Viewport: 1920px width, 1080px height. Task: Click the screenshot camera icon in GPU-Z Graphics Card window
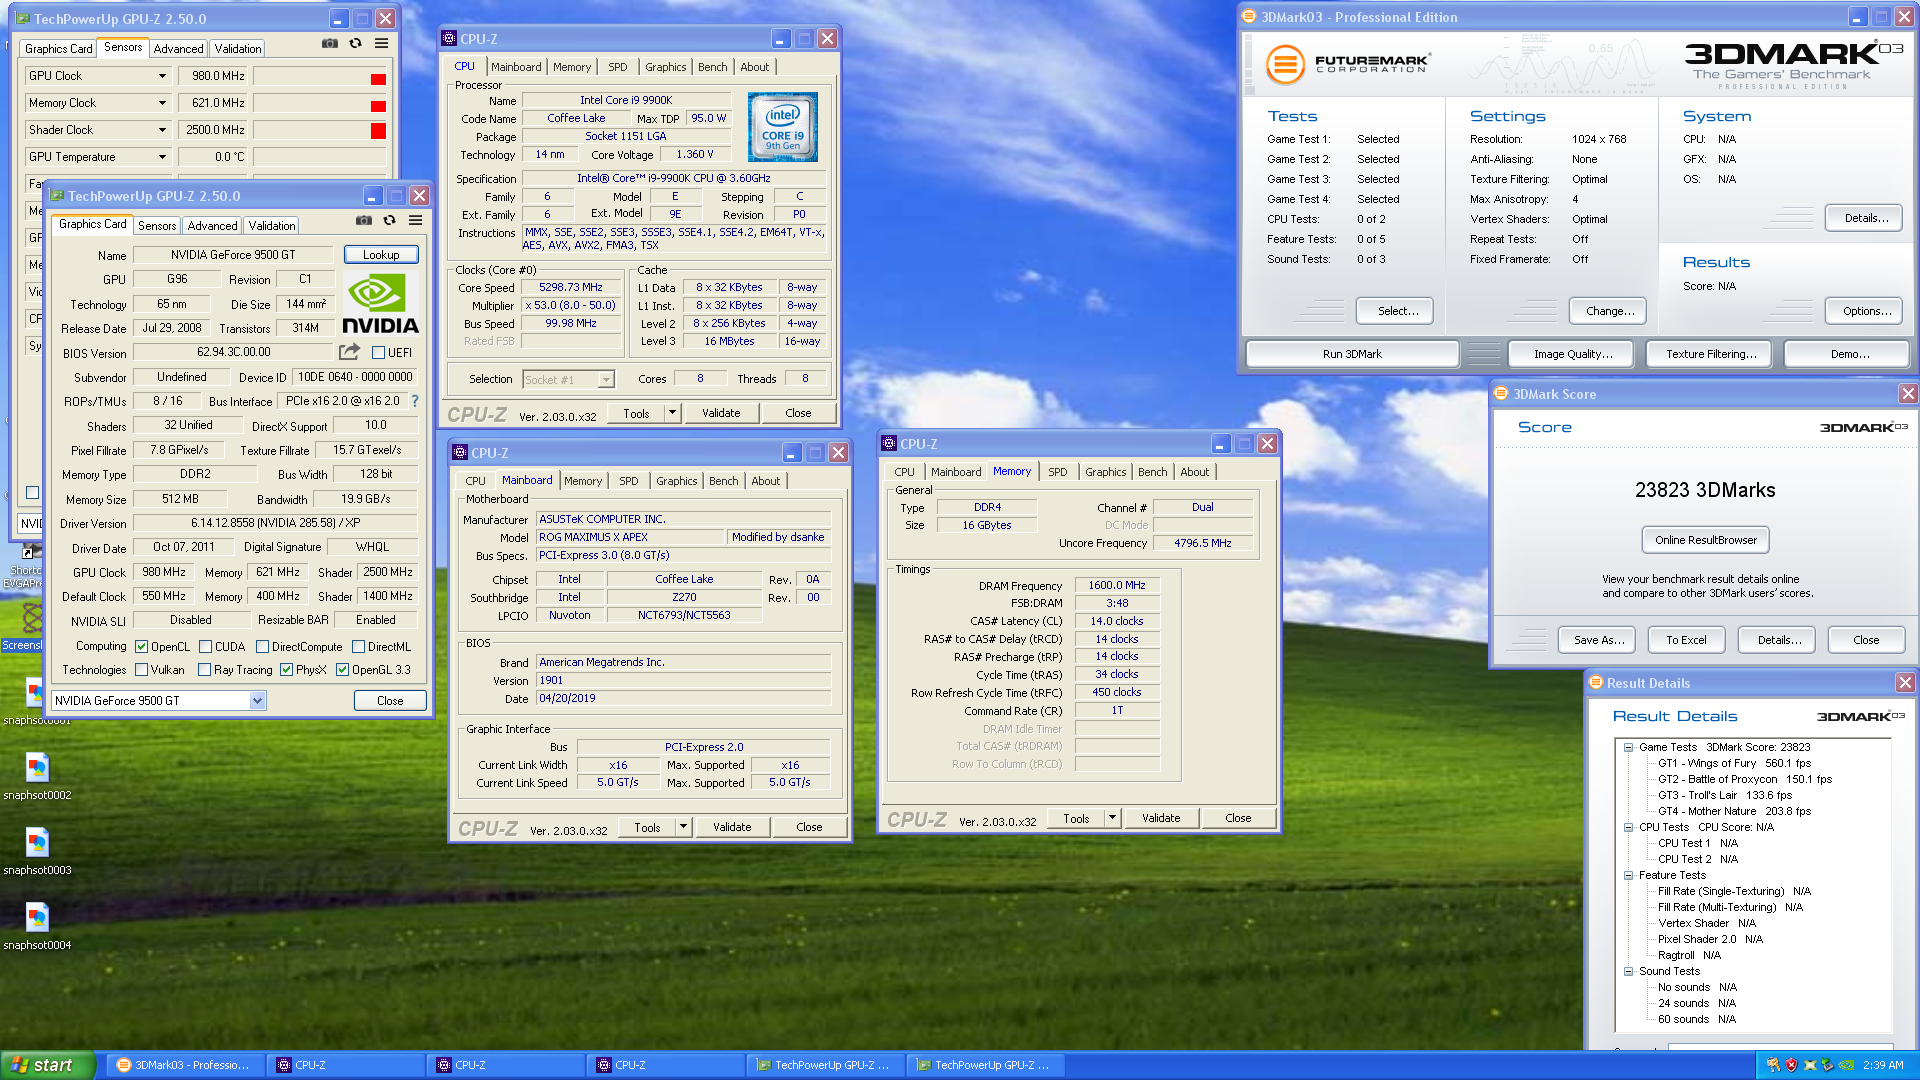(364, 221)
